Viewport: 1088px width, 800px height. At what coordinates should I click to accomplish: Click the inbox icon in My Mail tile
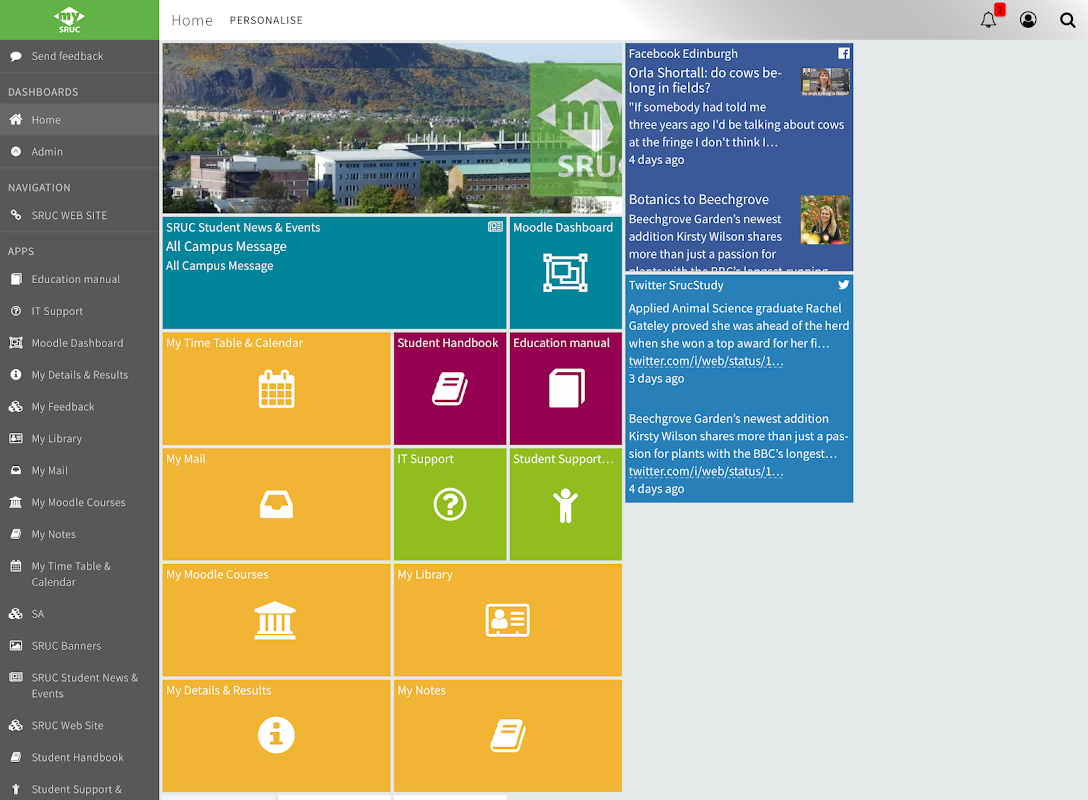pyautogui.click(x=276, y=504)
